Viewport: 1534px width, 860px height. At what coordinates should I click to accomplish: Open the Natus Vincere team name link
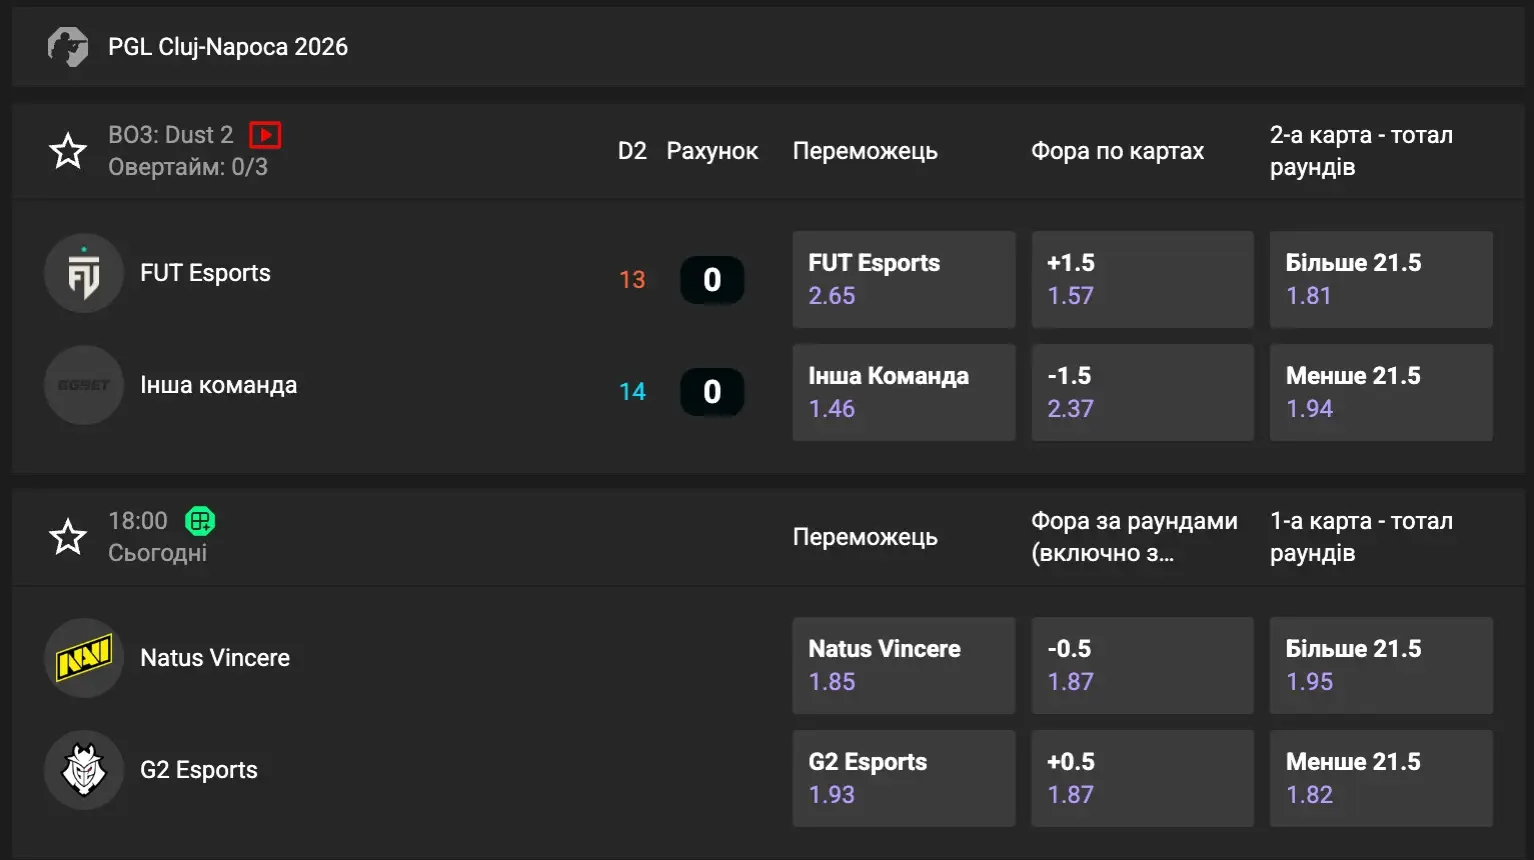215,658
